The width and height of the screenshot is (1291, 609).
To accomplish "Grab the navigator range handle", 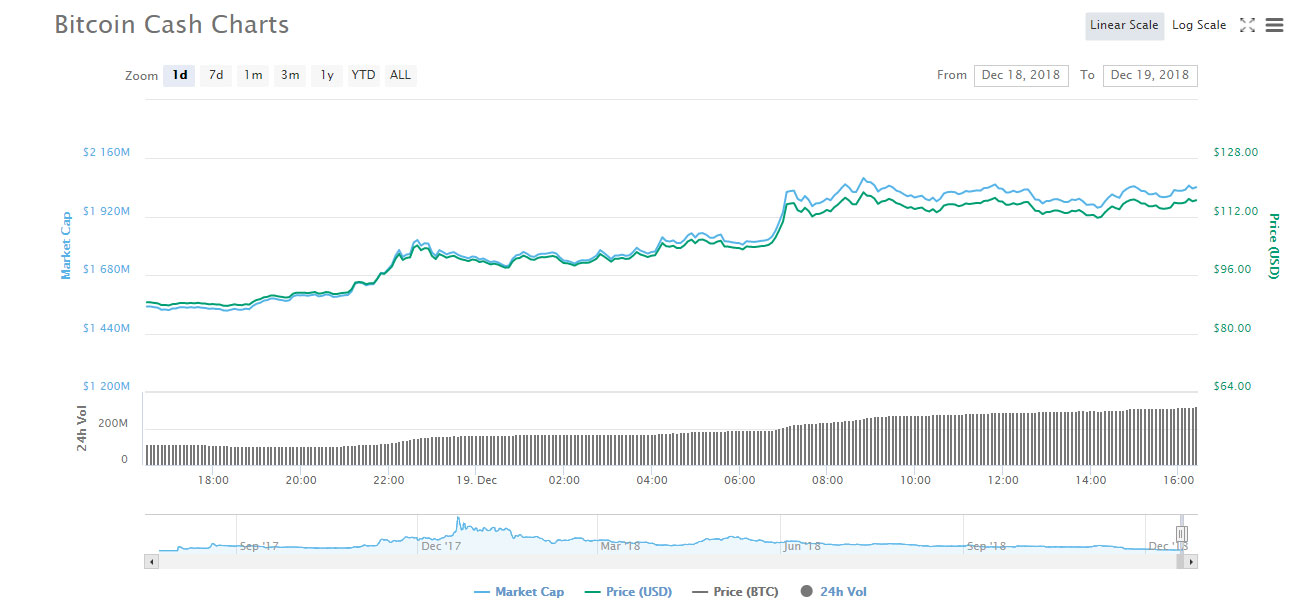I will 1181,534.
